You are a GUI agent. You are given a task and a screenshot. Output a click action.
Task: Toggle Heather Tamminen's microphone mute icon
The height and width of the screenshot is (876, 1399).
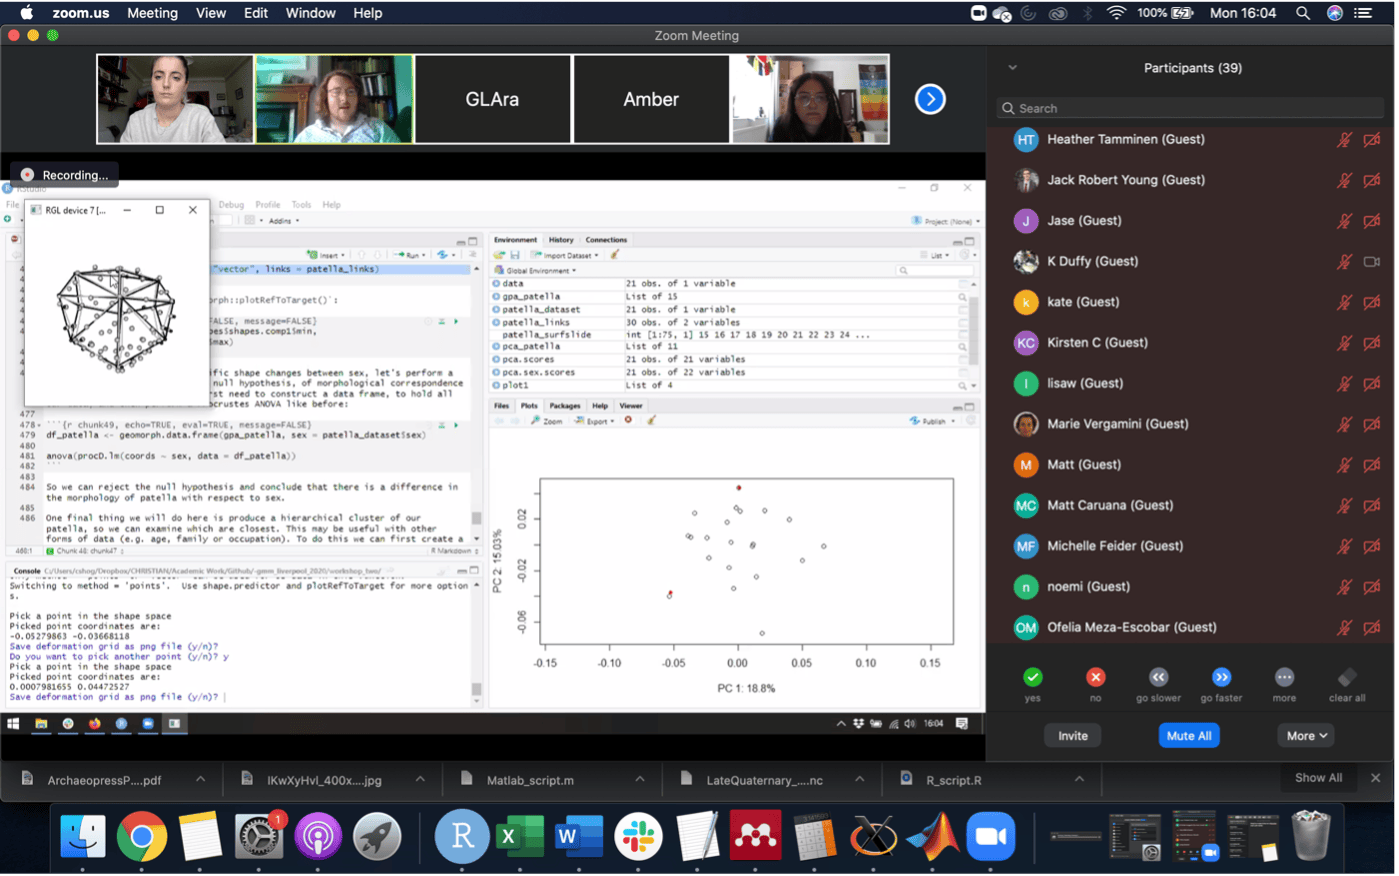[1345, 140]
